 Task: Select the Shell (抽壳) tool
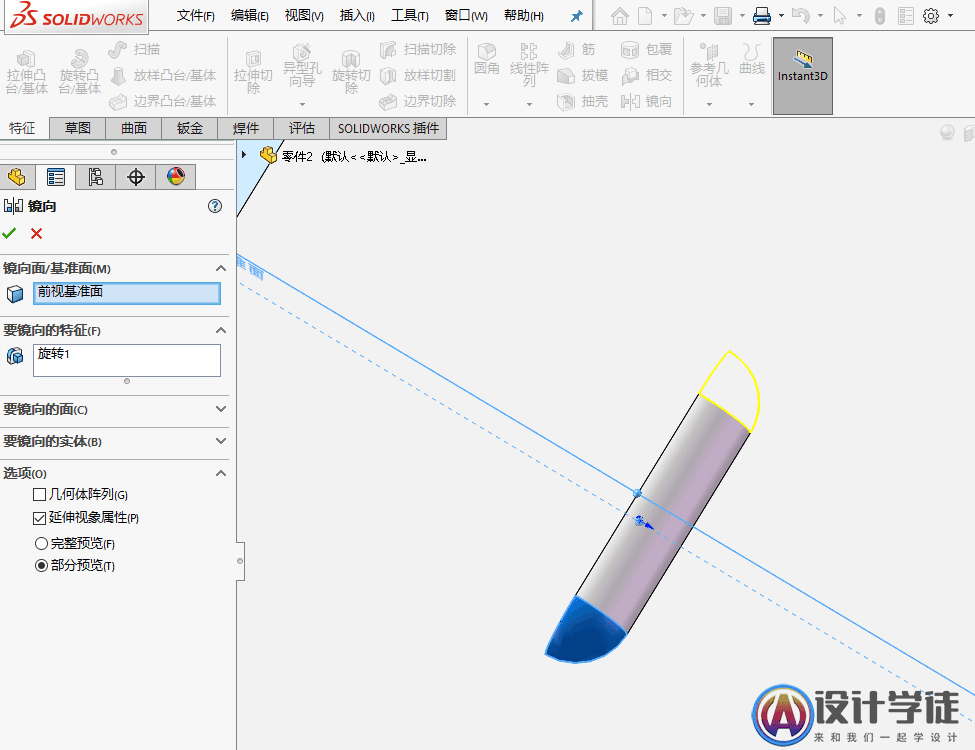[x=582, y=101]
